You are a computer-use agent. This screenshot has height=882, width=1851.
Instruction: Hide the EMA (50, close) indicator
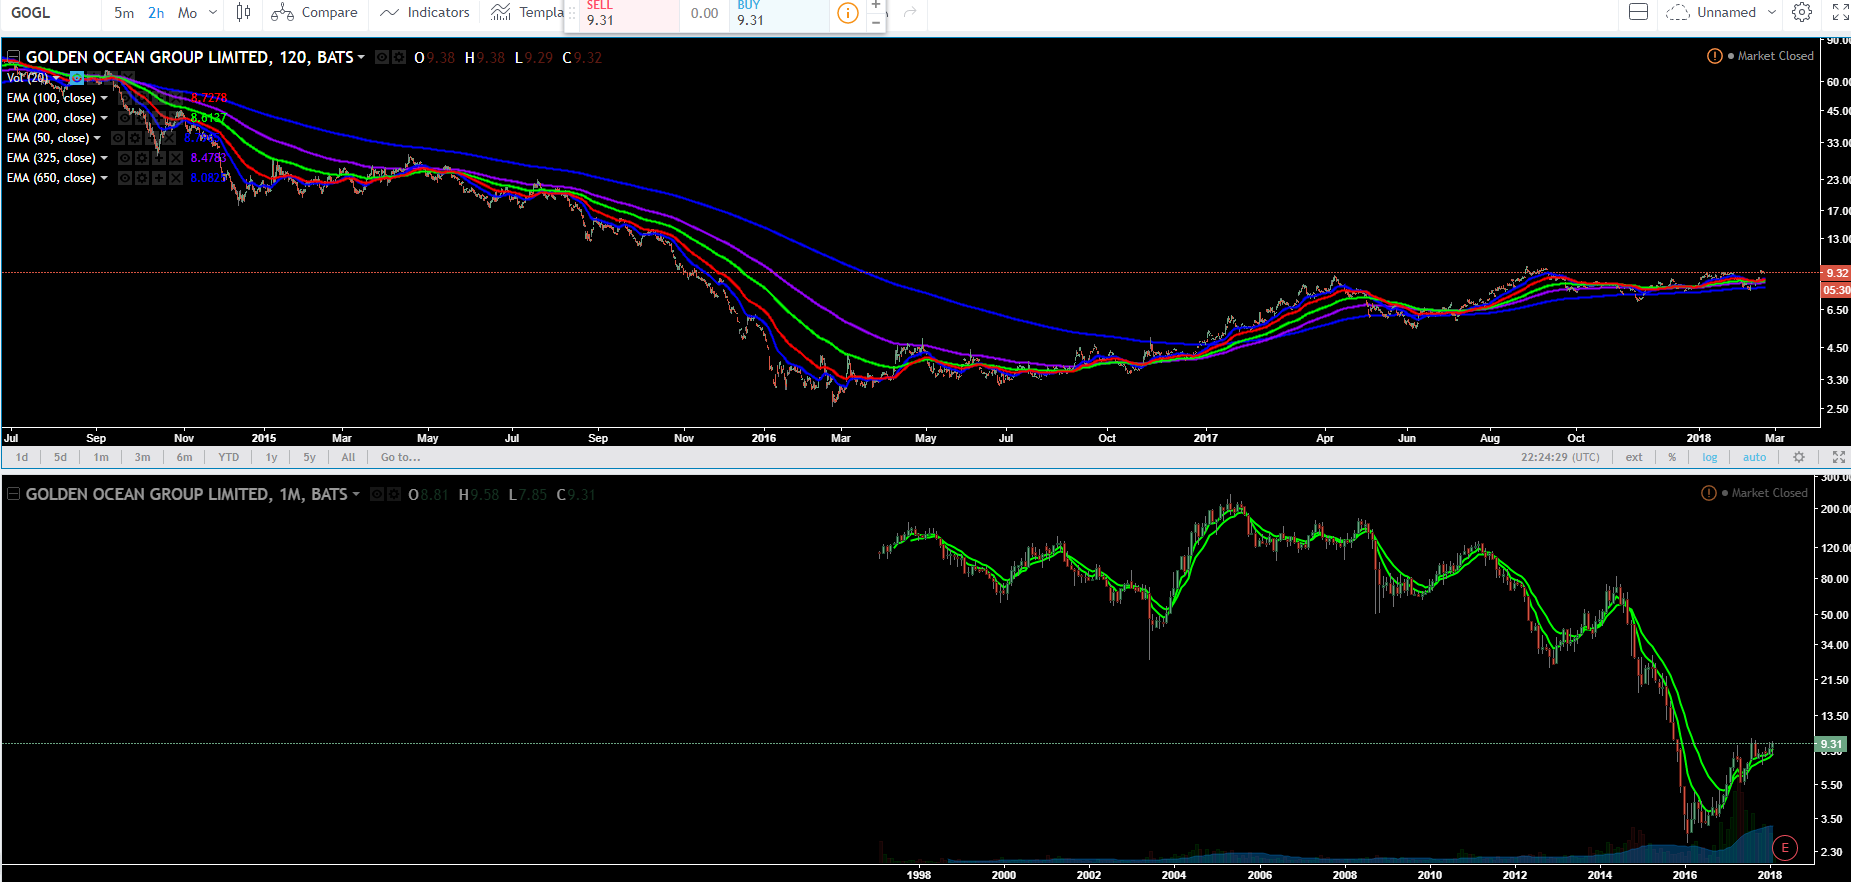(118, 138)
